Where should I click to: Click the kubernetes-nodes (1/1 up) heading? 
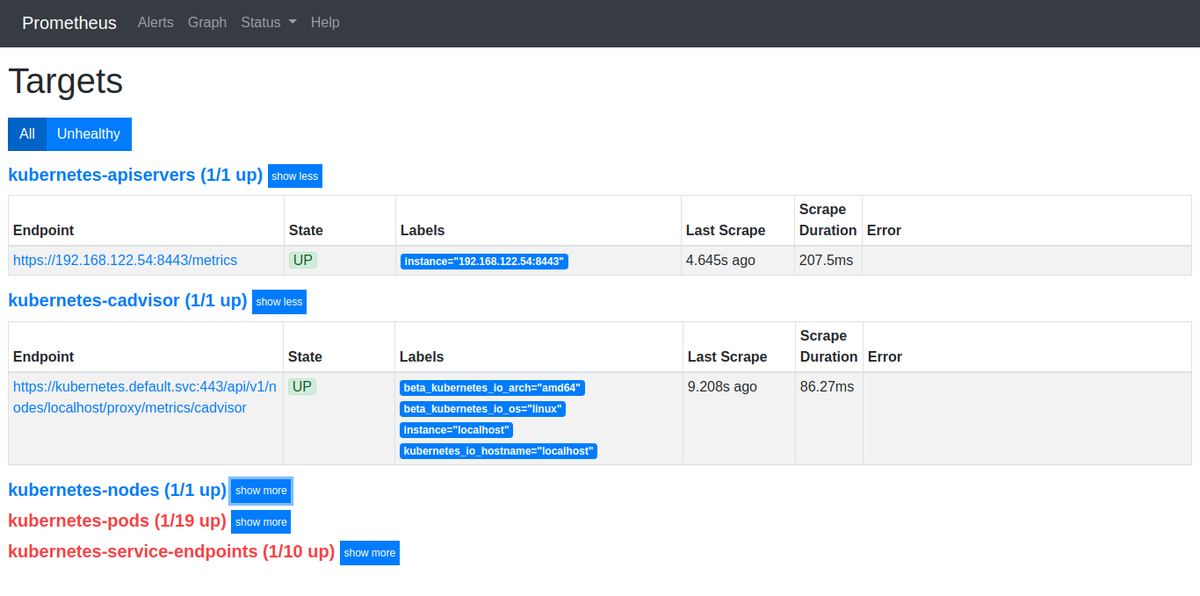coord(117,490)
